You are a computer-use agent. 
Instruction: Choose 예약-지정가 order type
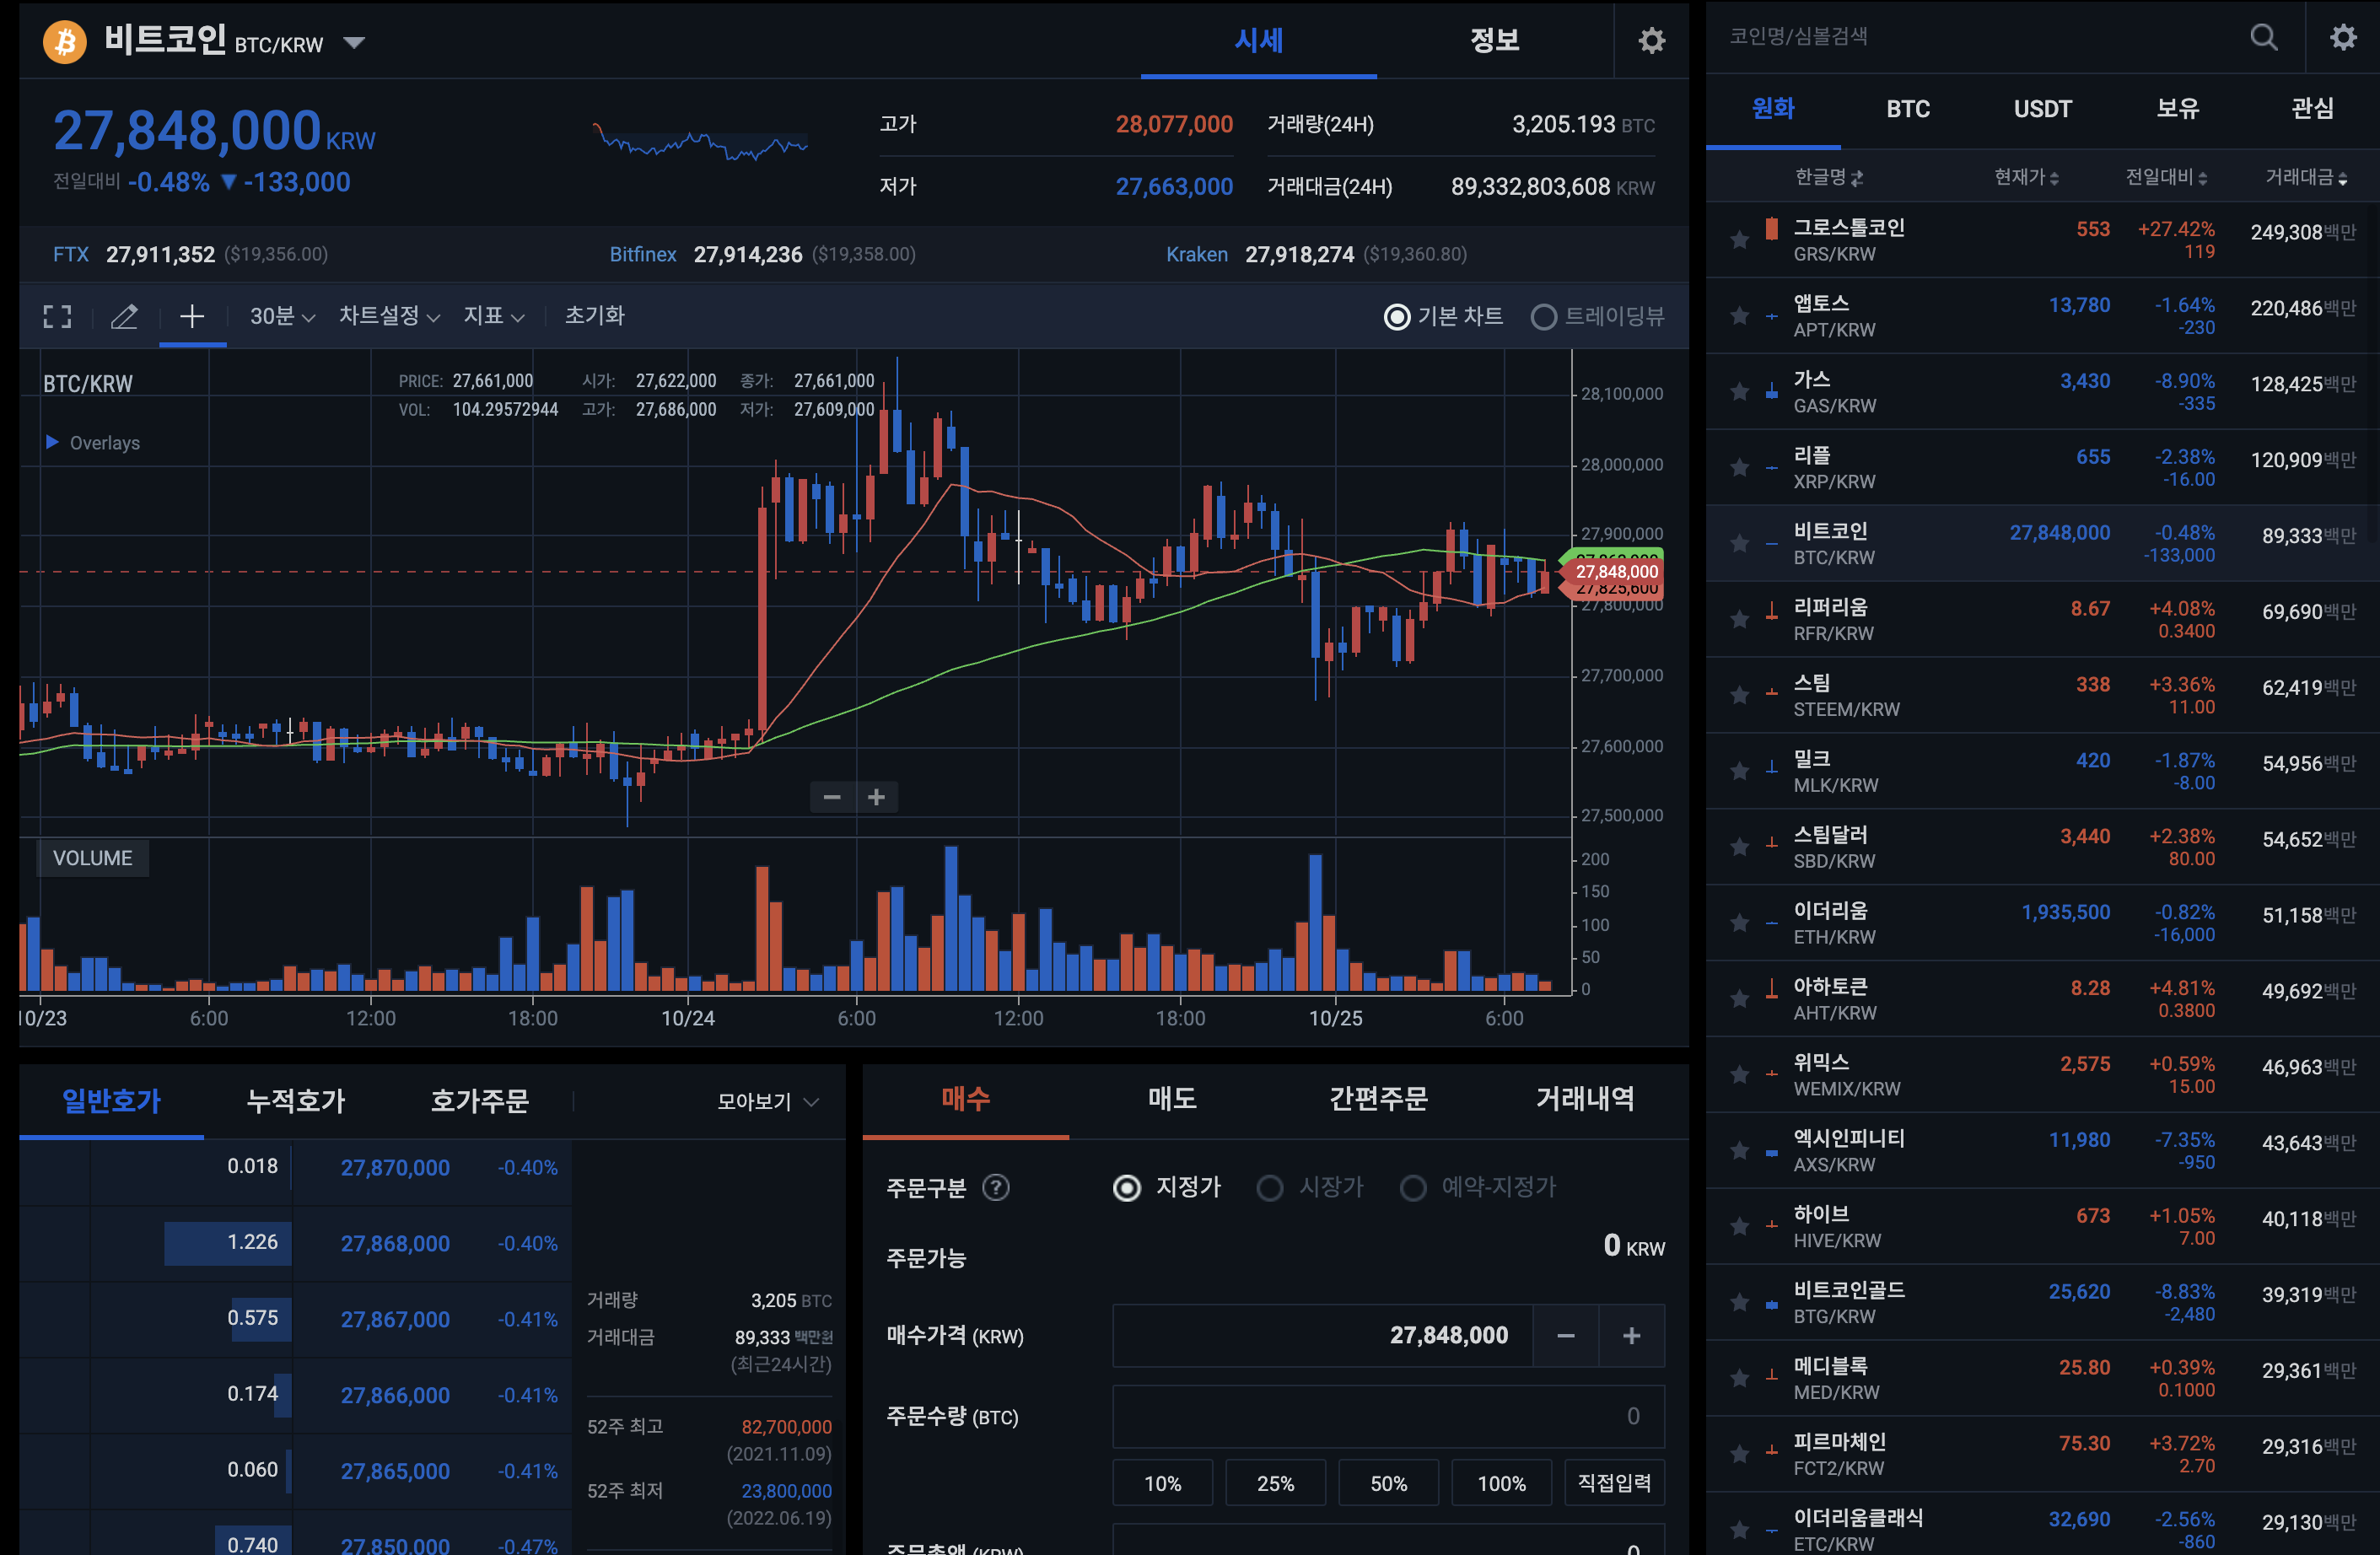pos(1413,1187)
